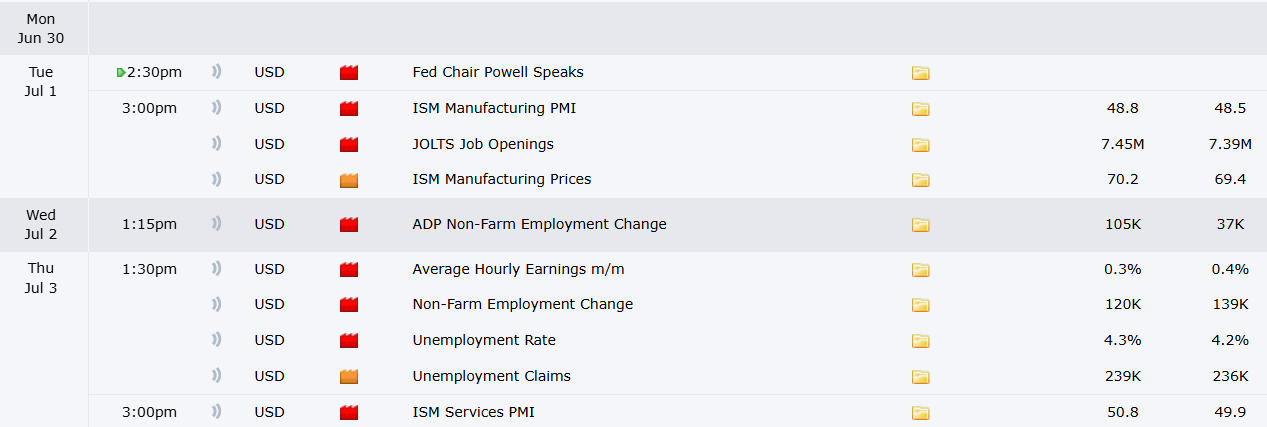Toggle sound alert for Average Hourly Earnings

click(216, 269)
